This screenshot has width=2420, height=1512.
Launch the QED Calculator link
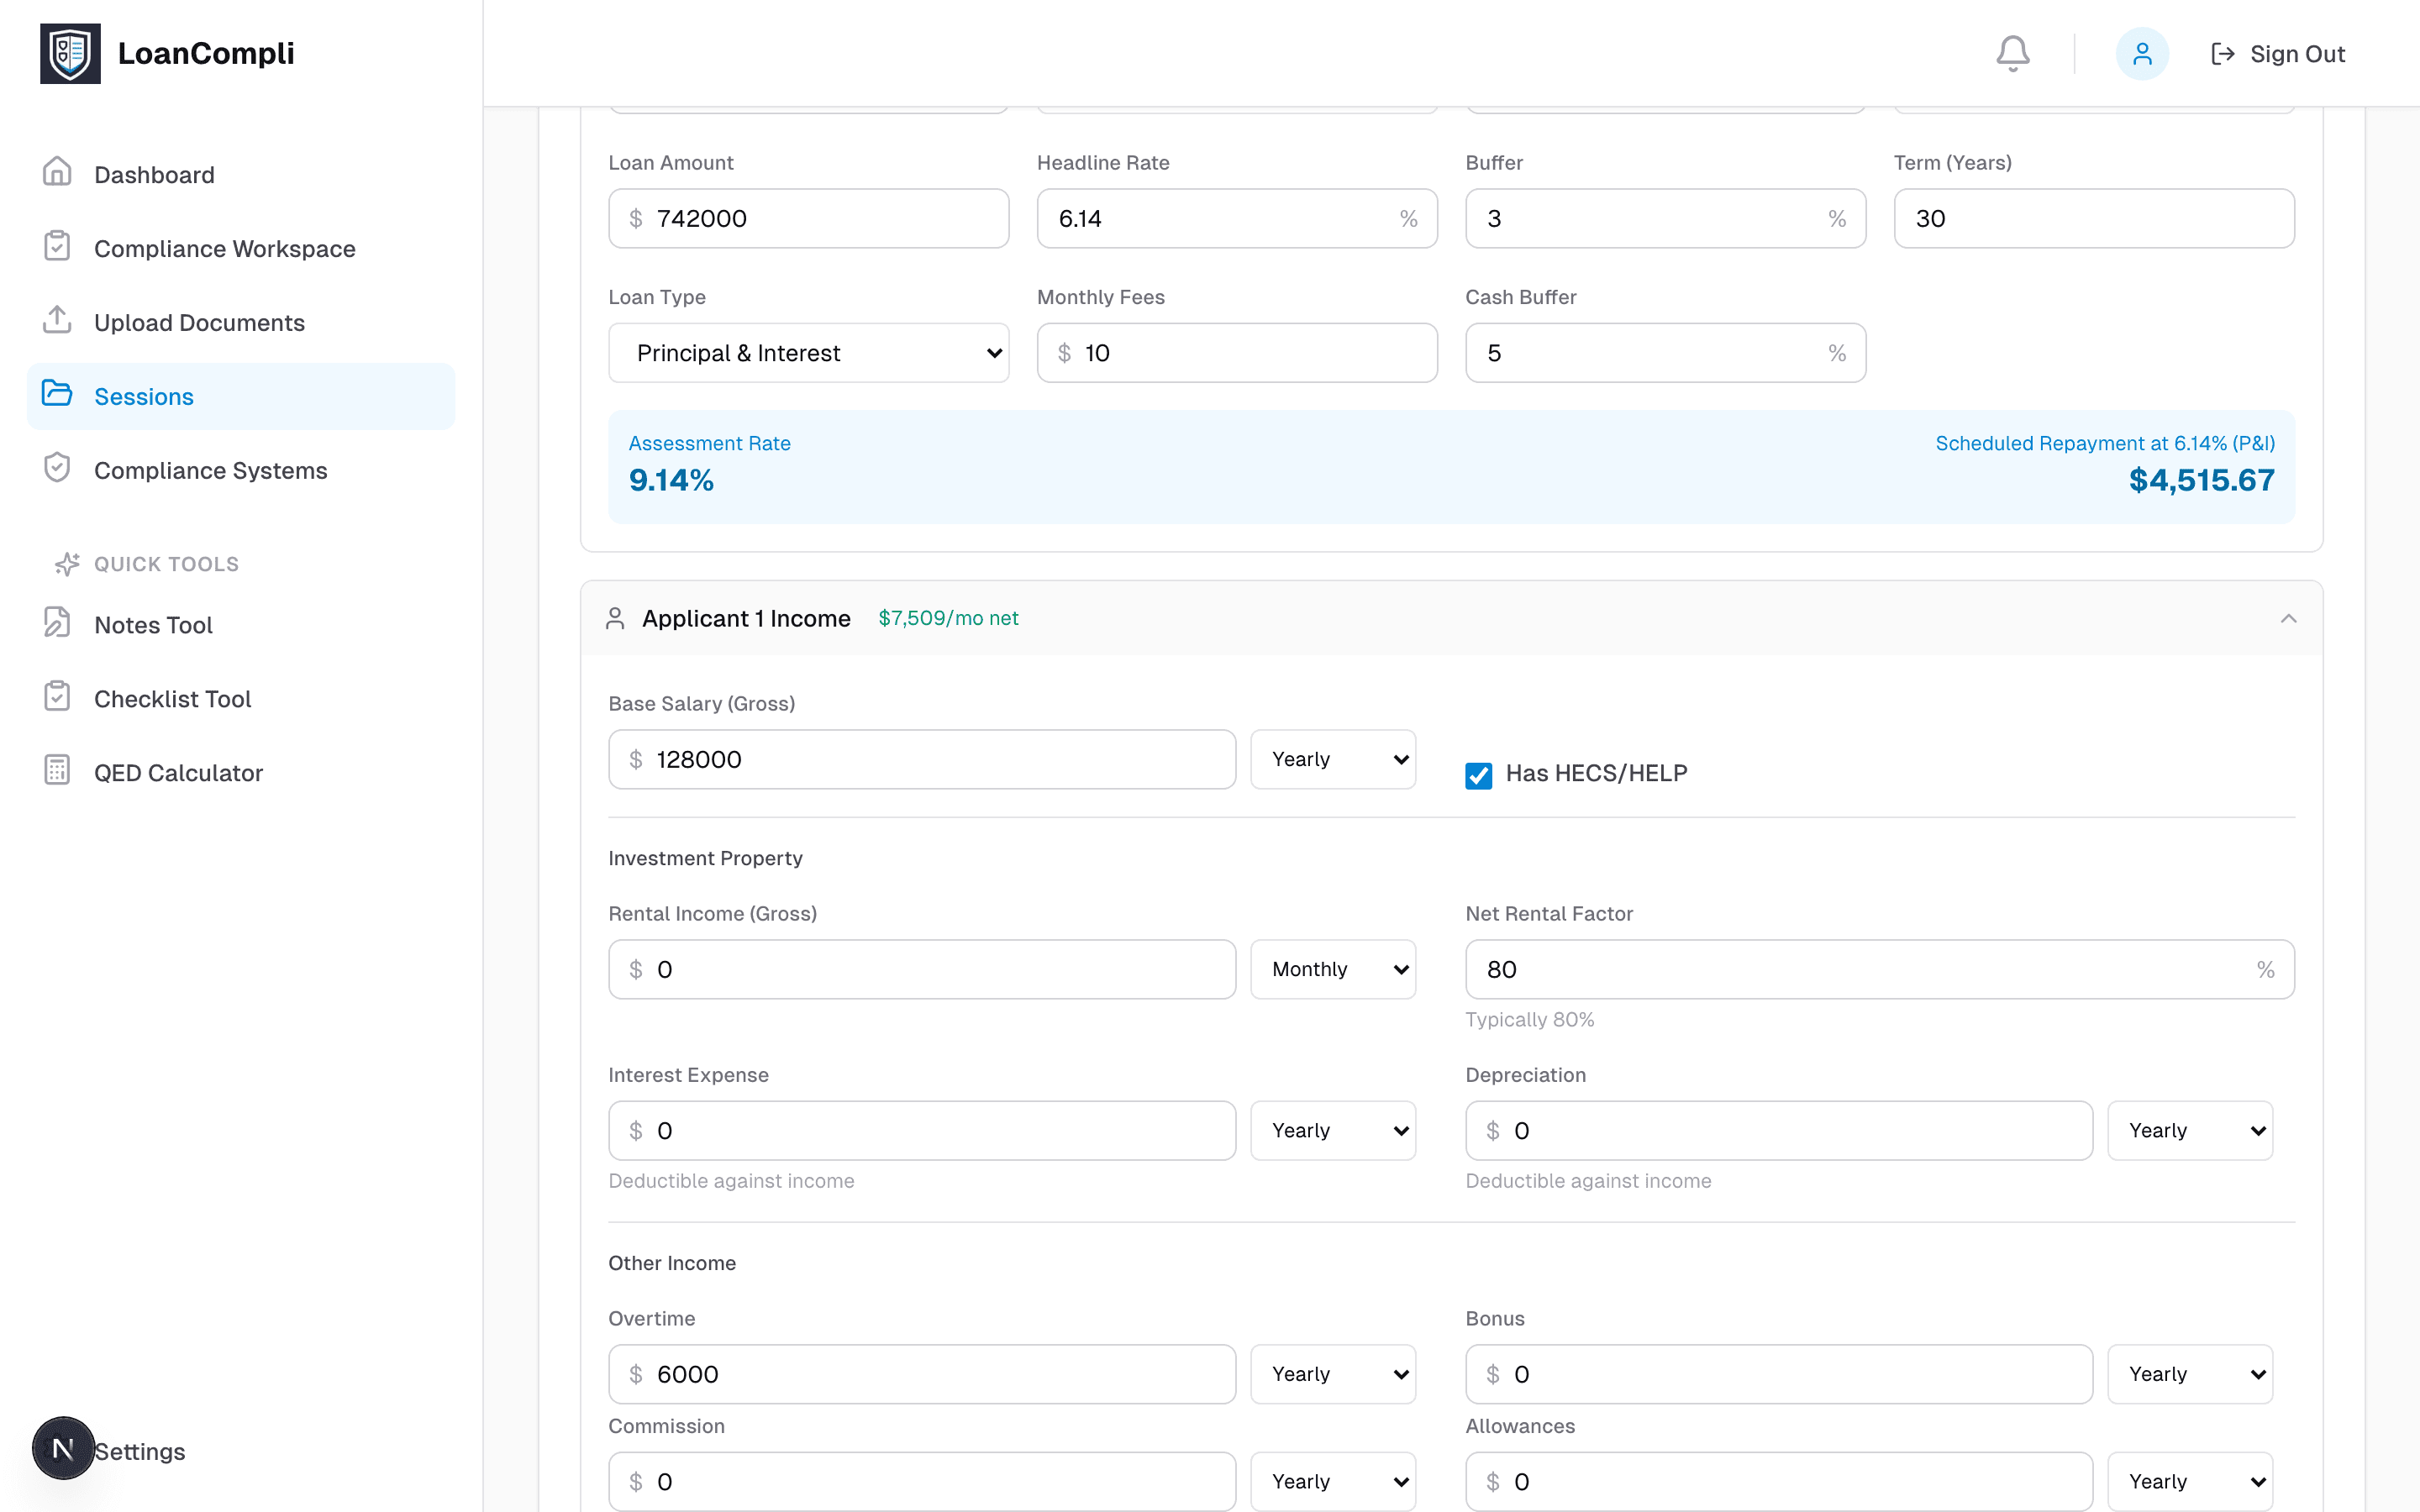tap(240, 773)
